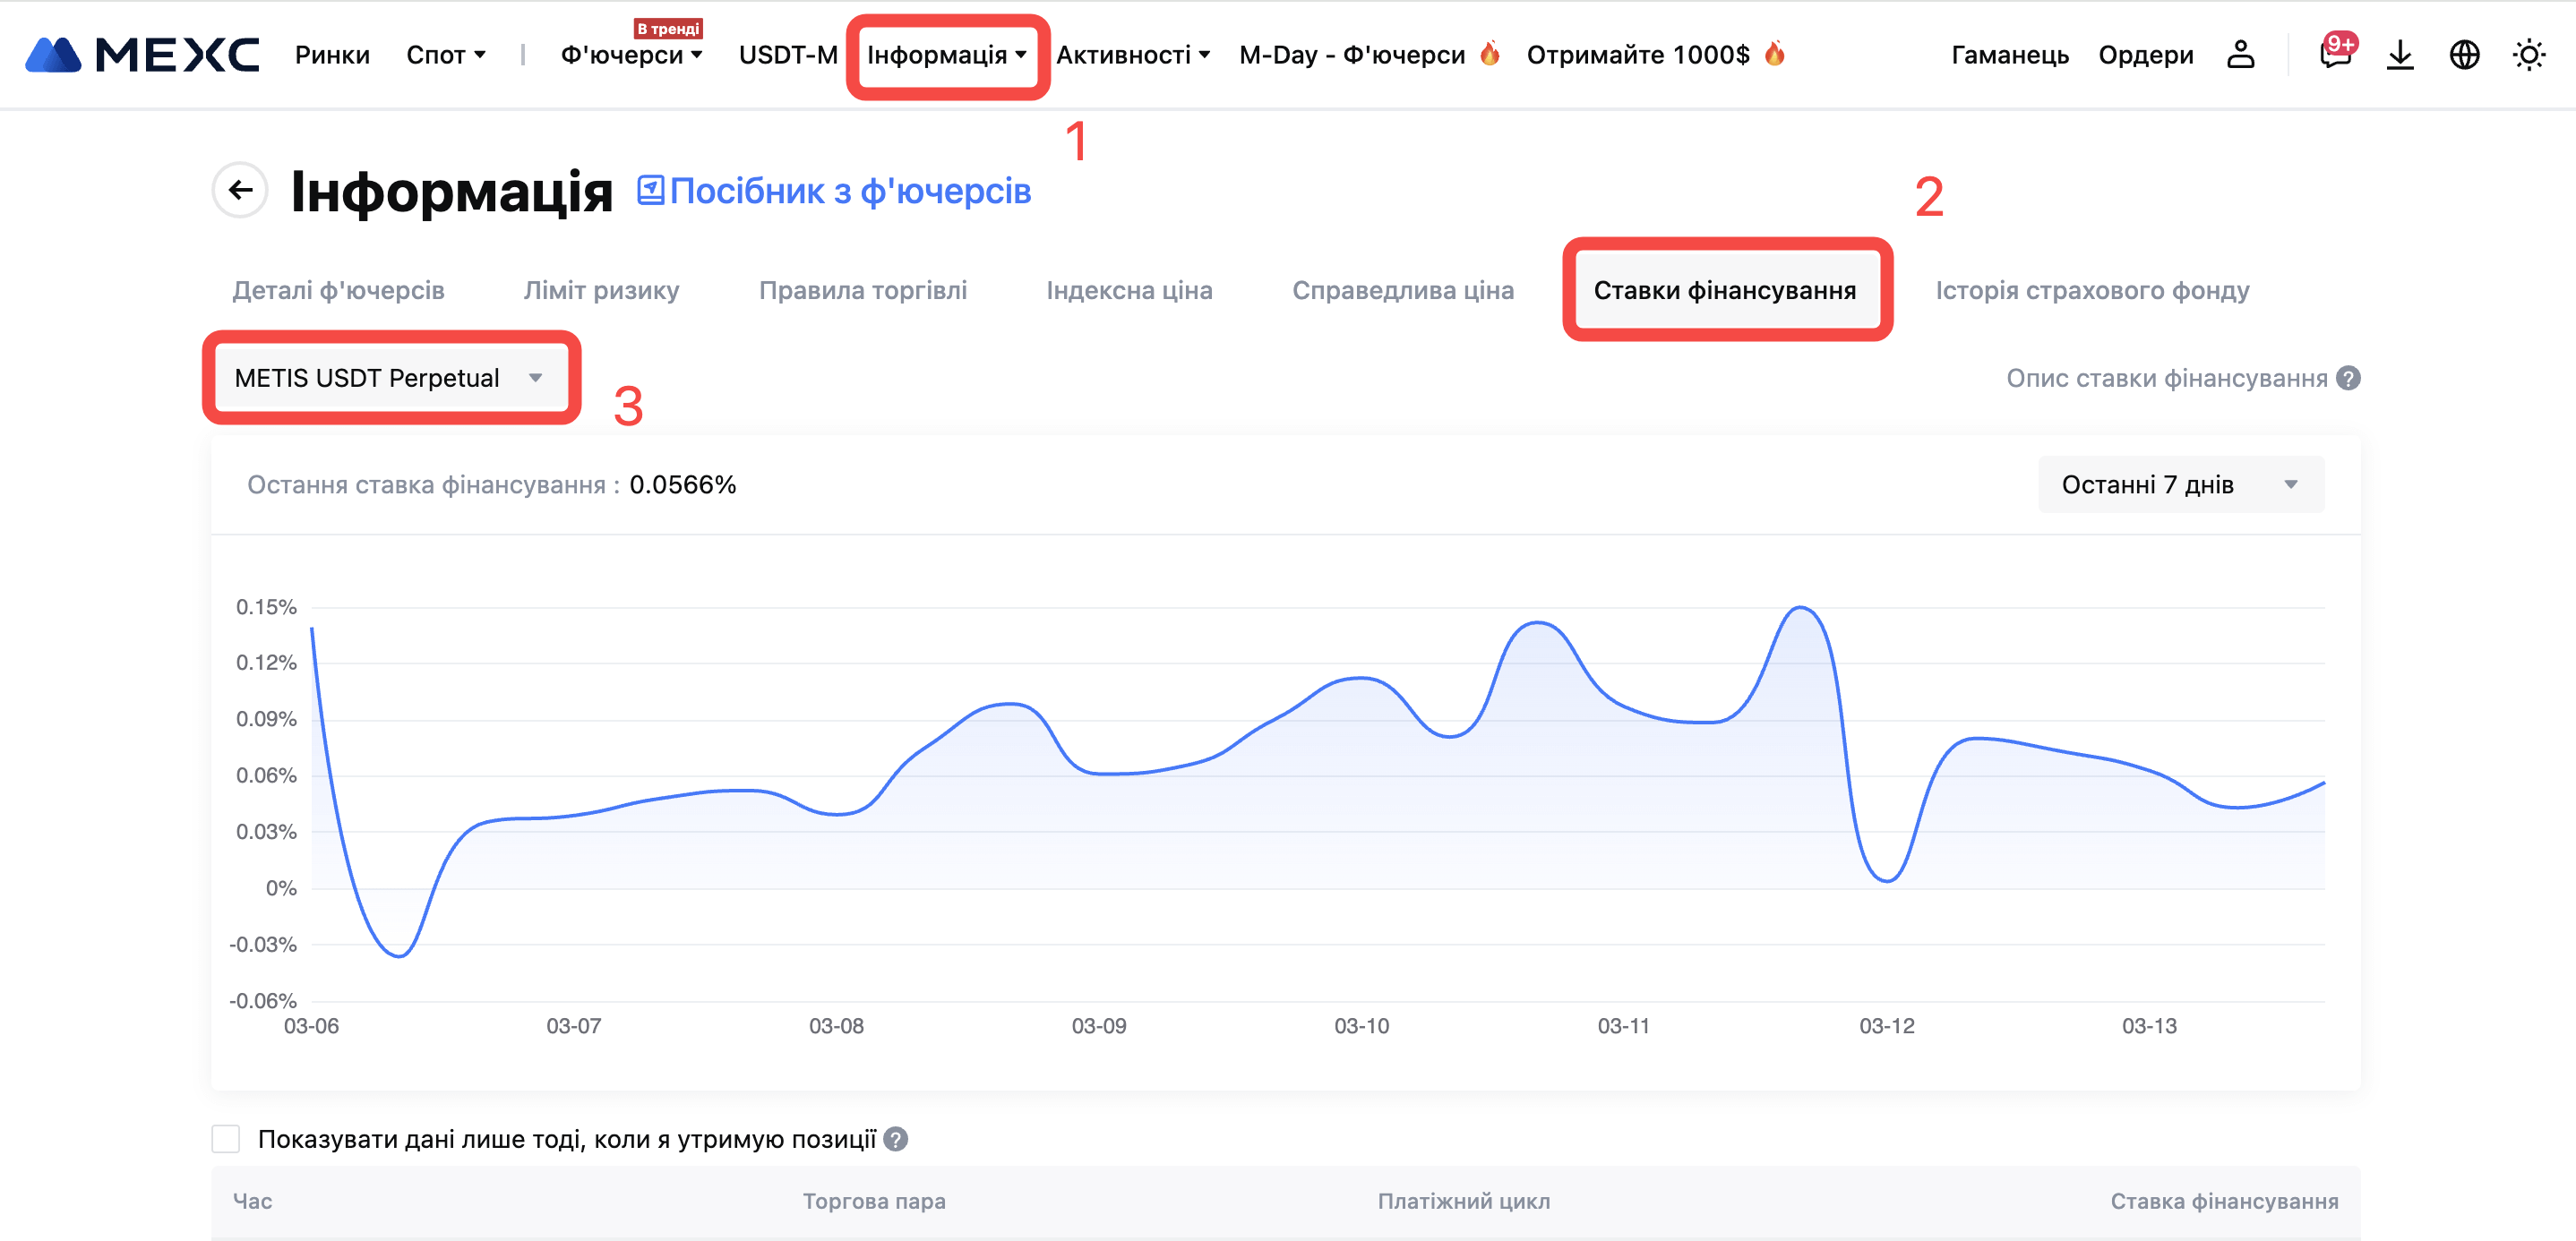This screenshot has height=1241, width=2576.
Task: Switch to the Ліміт ризику tab
Action: [x=601, y=291]
